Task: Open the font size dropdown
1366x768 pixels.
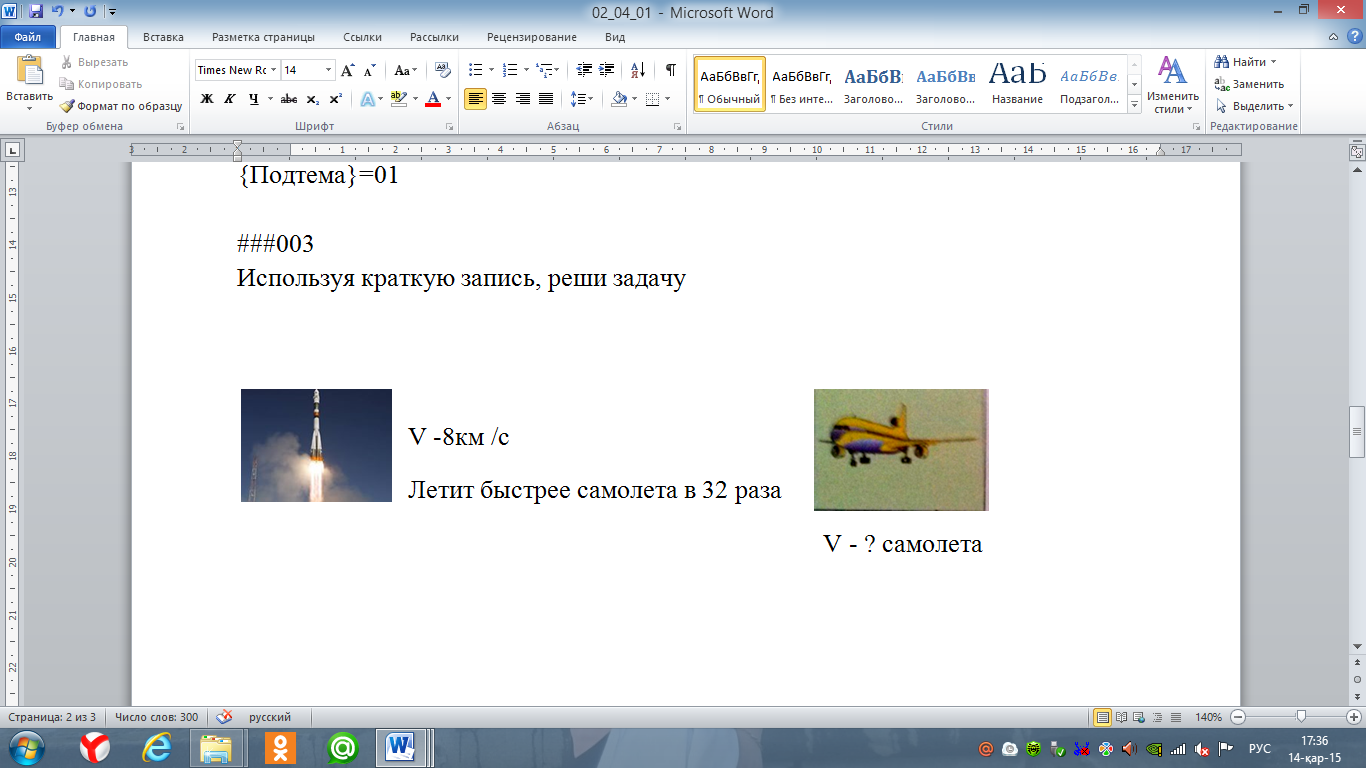Action: point(328,70)
